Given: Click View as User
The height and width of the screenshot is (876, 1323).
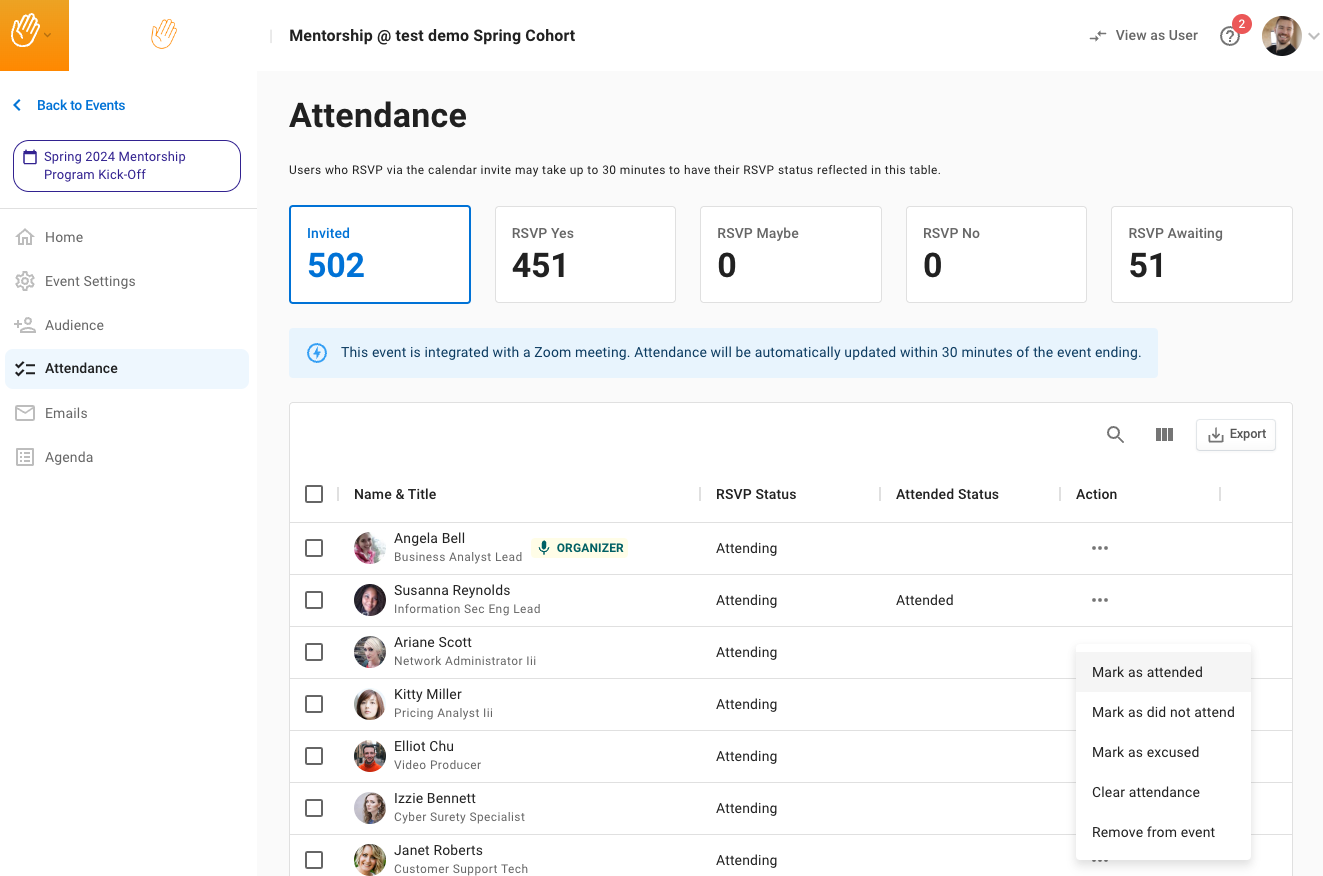Looking at the screenshot, I should (1144, 36).
